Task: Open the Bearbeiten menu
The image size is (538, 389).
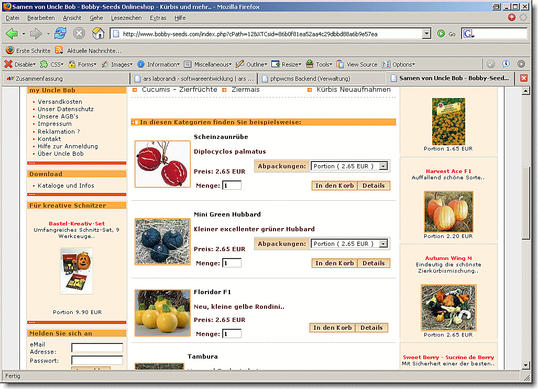Action: click(41, 18)
